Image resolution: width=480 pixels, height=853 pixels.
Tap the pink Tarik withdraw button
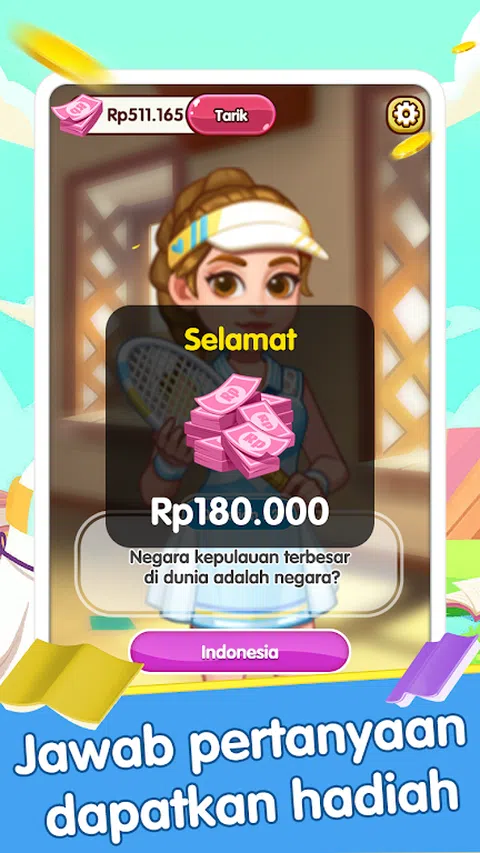pos(231,115)
